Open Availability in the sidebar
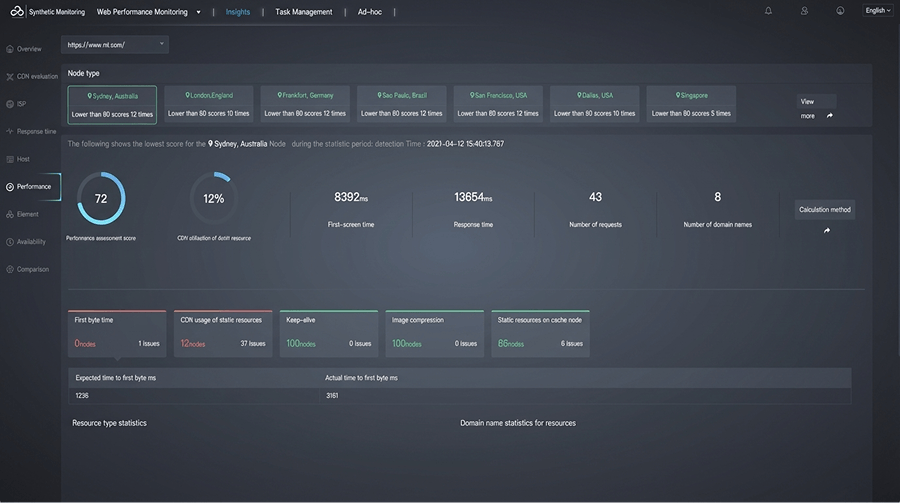The image size is (900, 504). [31, 242]
